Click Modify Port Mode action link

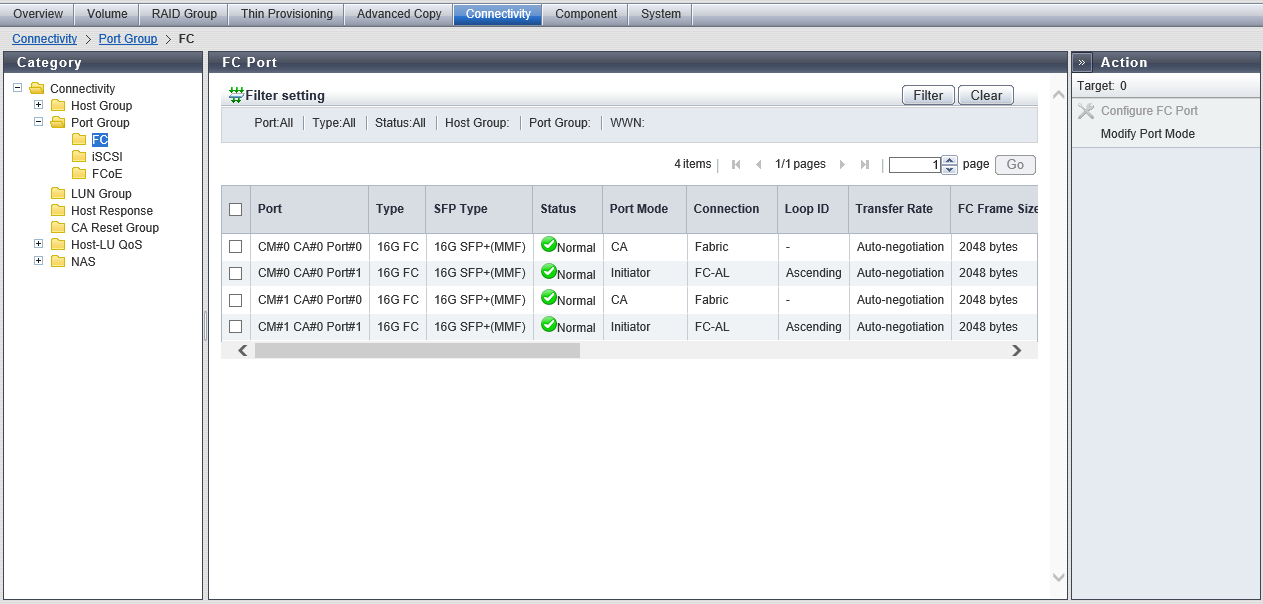[x=1147, y=134]
